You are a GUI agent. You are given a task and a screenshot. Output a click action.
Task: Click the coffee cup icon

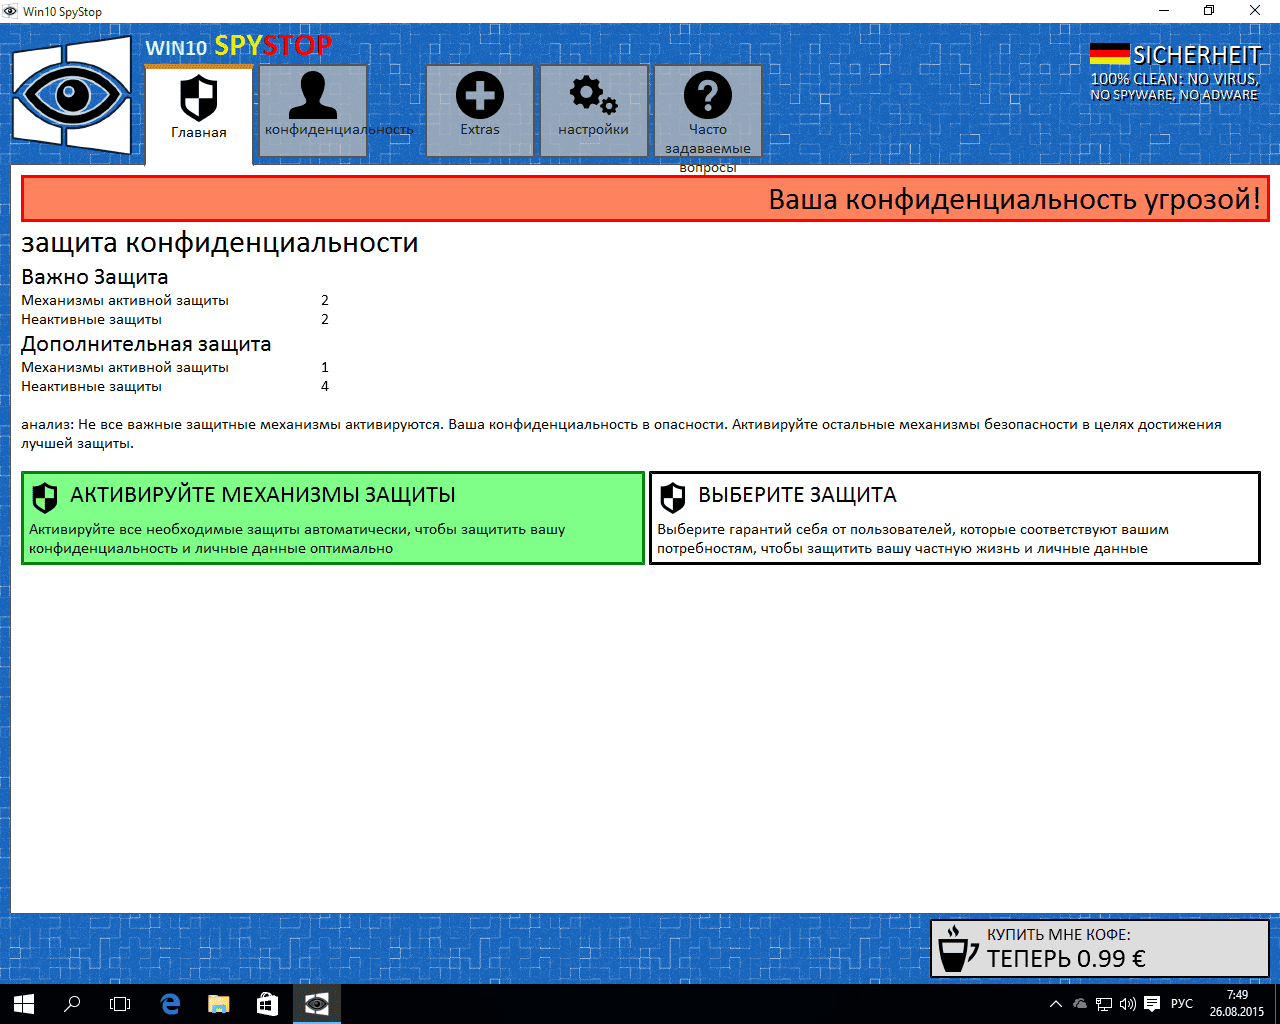coord(957,948)
